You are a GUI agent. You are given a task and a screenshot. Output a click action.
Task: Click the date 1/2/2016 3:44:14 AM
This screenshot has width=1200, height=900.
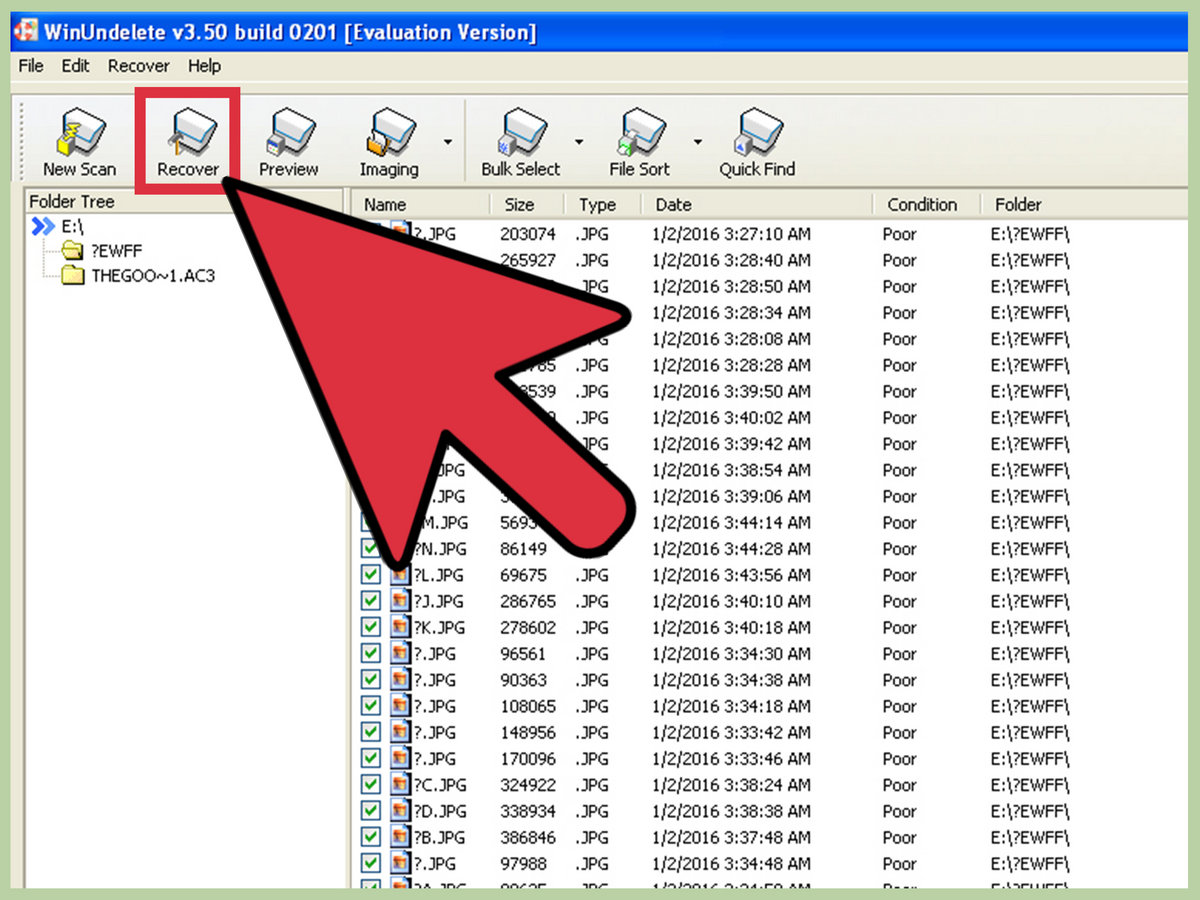[x=733, y=522]
